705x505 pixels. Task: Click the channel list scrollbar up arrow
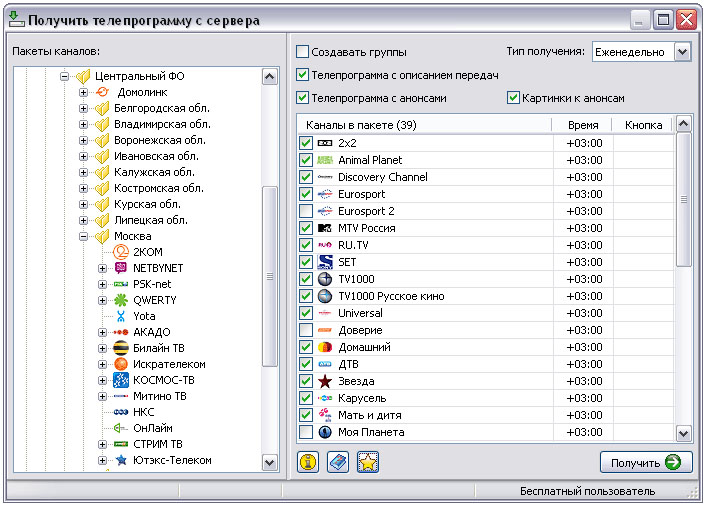click(683, 124)
